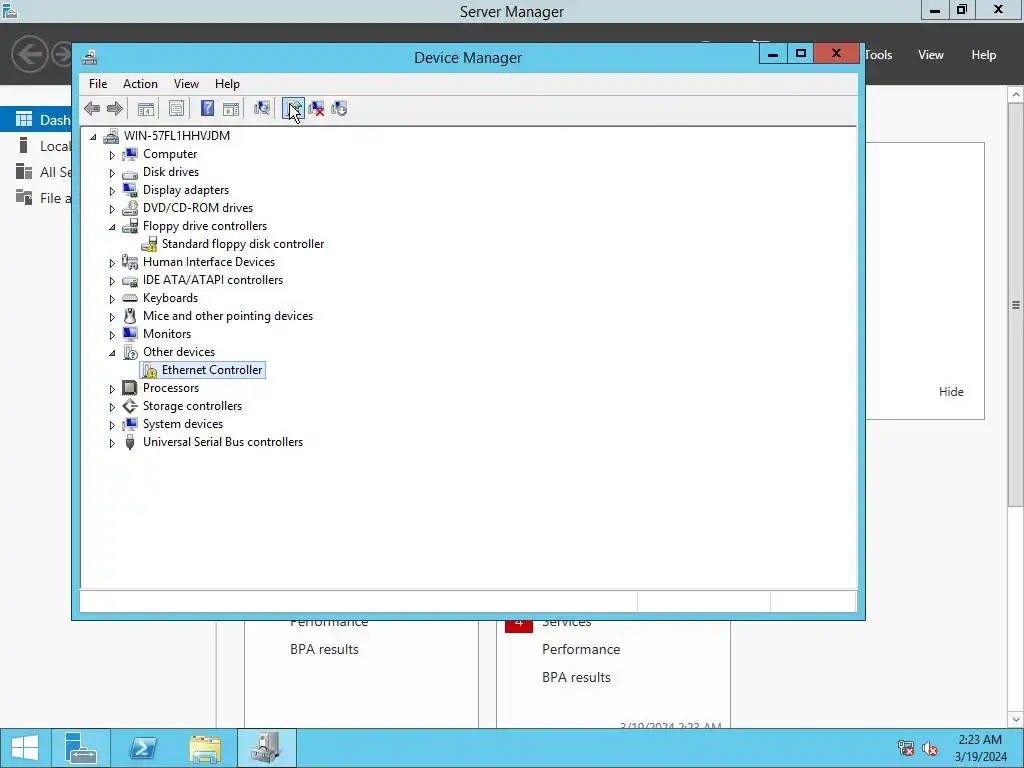Toggle the Show/Hide Action Pane toolbar icon
This screenshot has width=1024, height=768.
231,108
